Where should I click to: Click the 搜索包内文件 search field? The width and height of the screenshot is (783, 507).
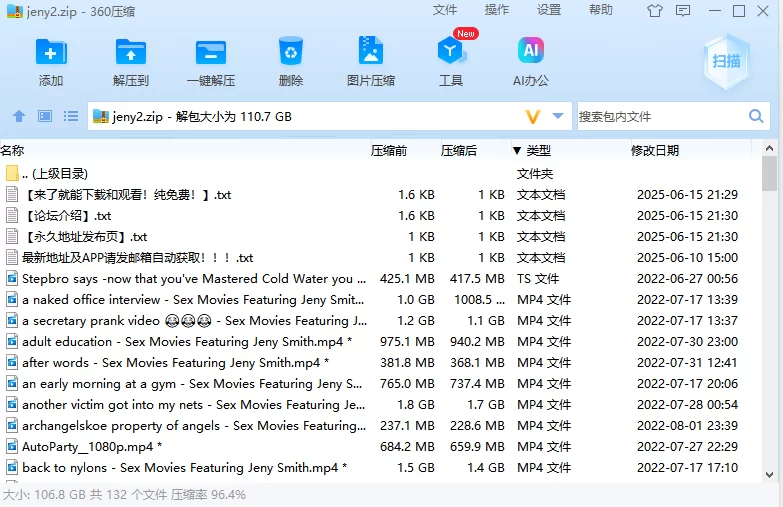[x=660, y=116]
